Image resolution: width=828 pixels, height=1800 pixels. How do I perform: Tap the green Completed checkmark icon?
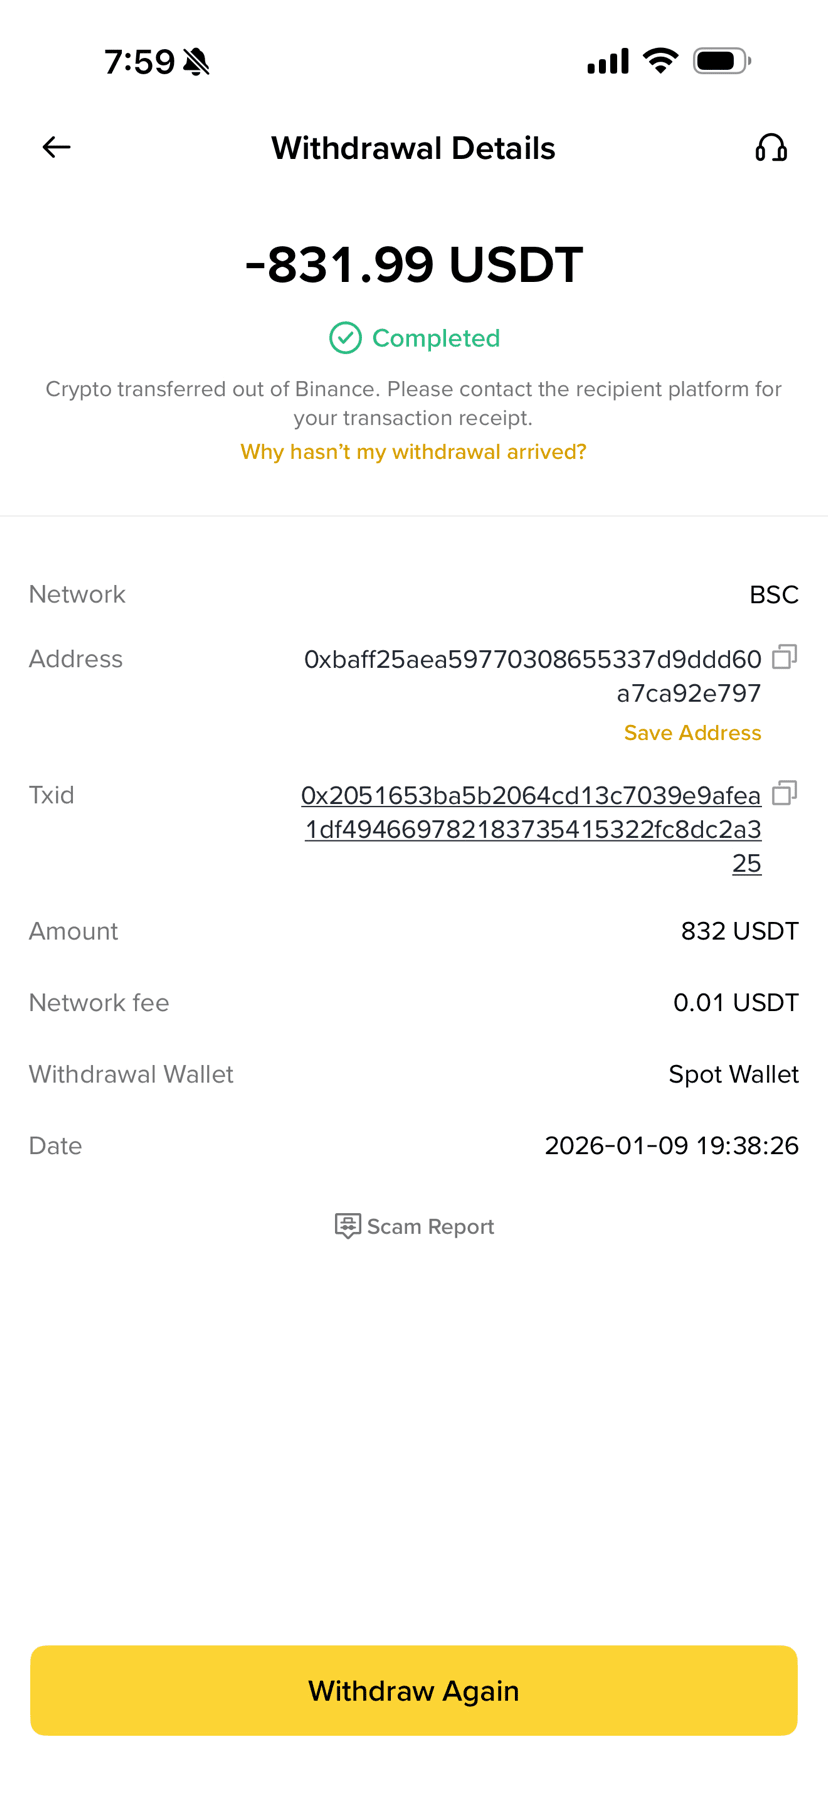[345, 338]
